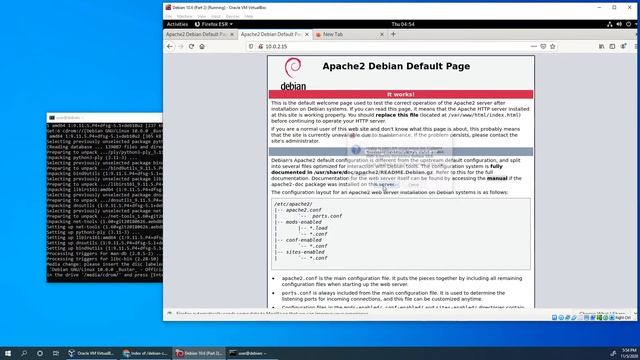
Task: Click the user@debian terminal window title bar
Action: [104, 118]
